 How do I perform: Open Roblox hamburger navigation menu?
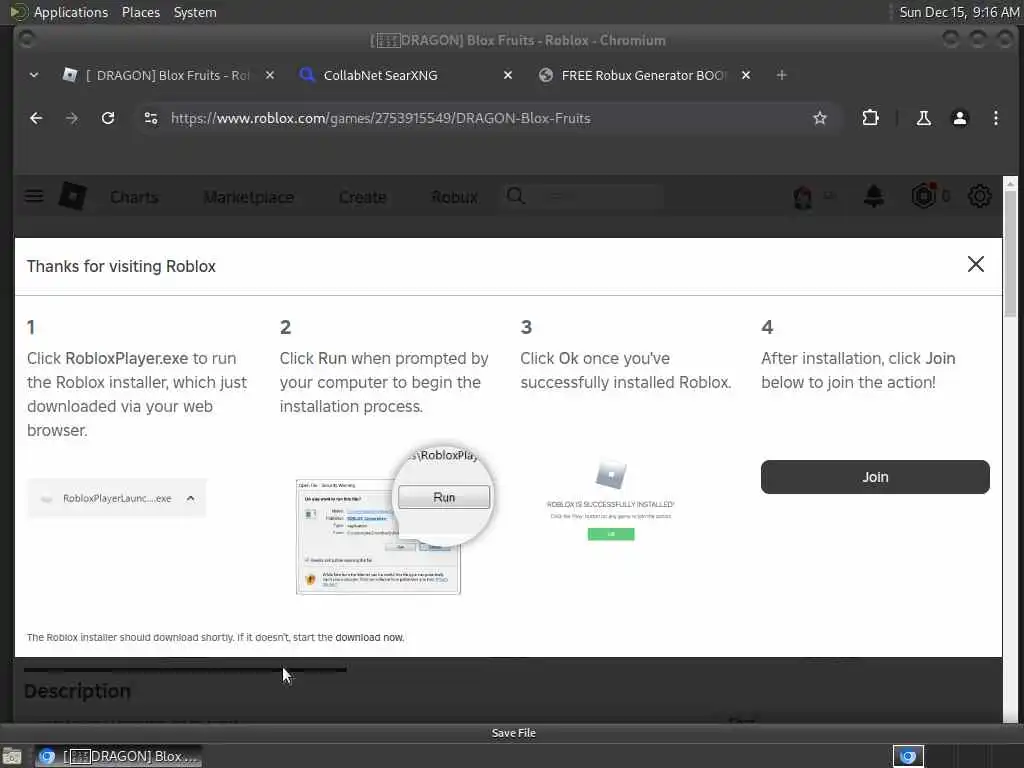click(x=34, y=196)
